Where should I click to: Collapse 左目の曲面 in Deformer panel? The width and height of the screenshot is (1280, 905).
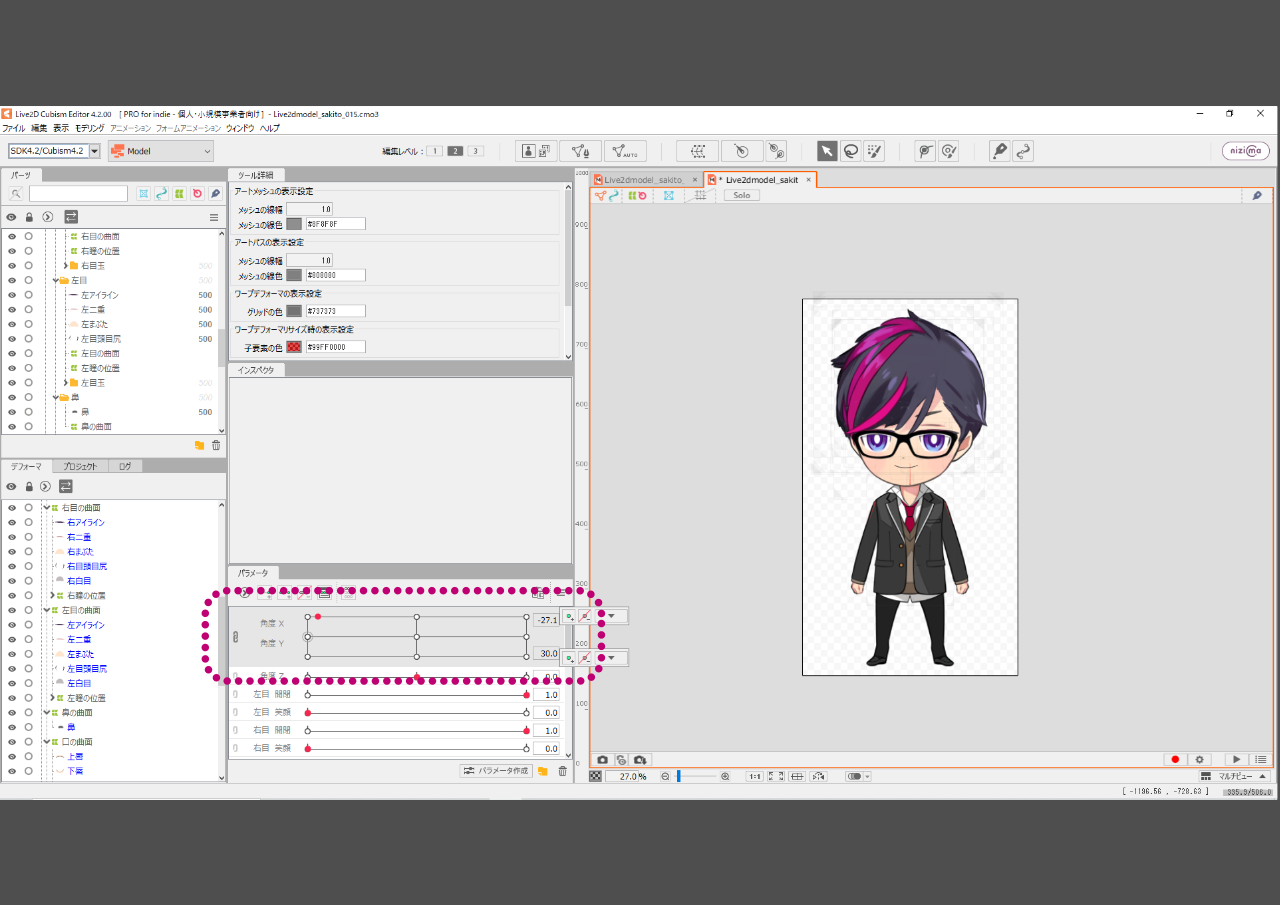(46, 610)
